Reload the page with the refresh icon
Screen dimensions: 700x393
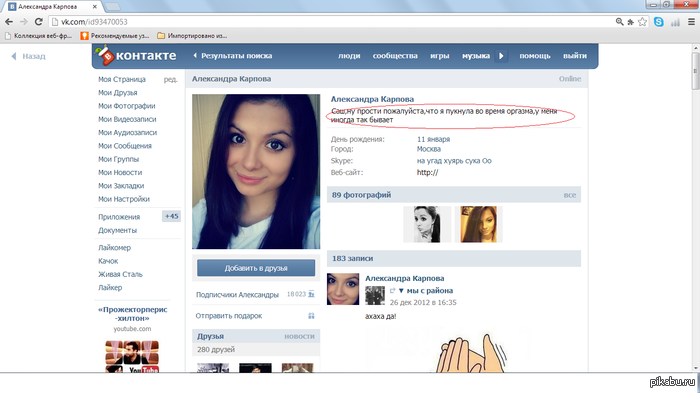(39, 21)
